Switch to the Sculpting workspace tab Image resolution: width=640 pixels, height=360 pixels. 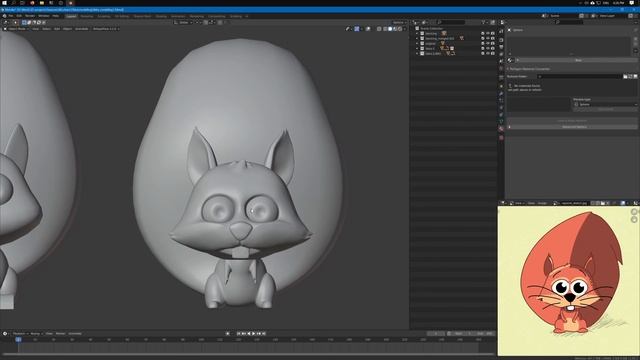104,16
